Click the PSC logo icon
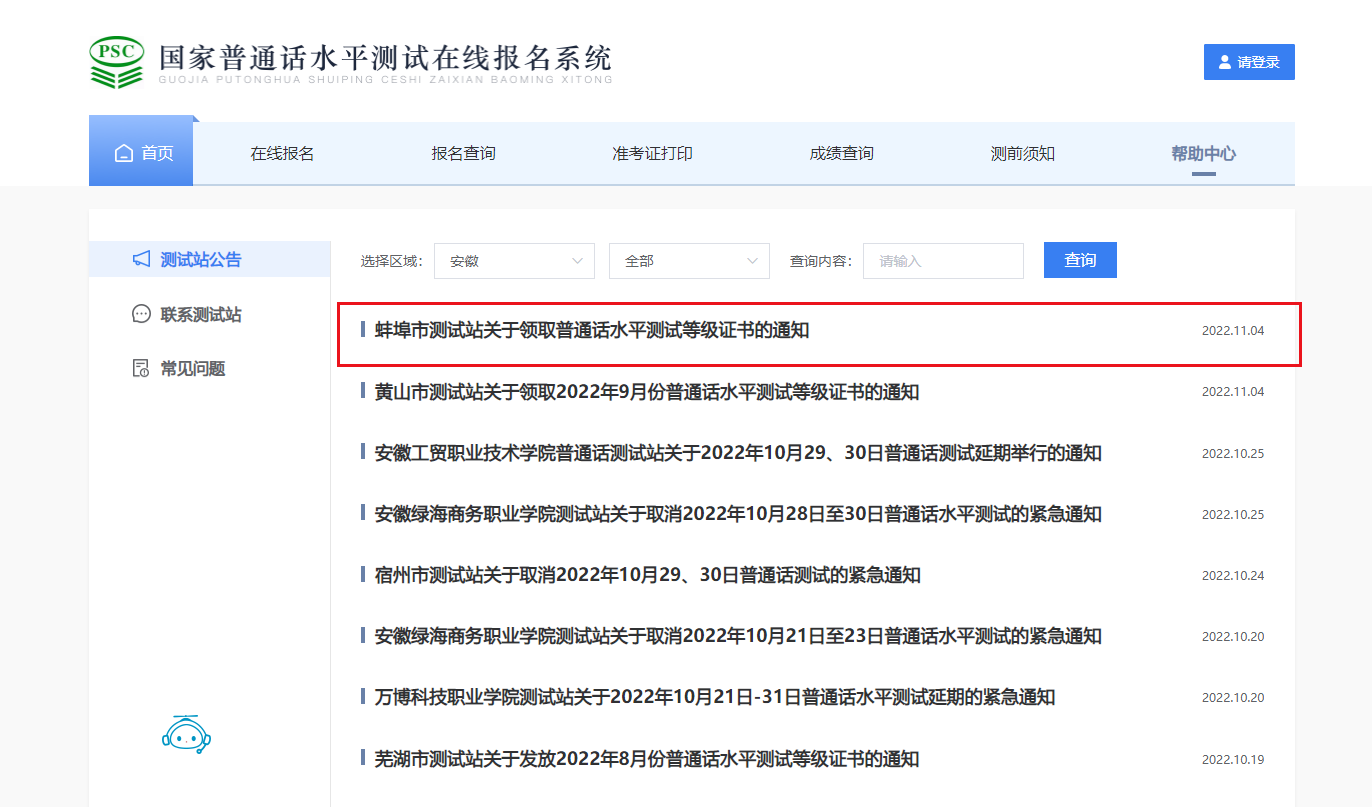The image size is (1372, 807). 117,62
